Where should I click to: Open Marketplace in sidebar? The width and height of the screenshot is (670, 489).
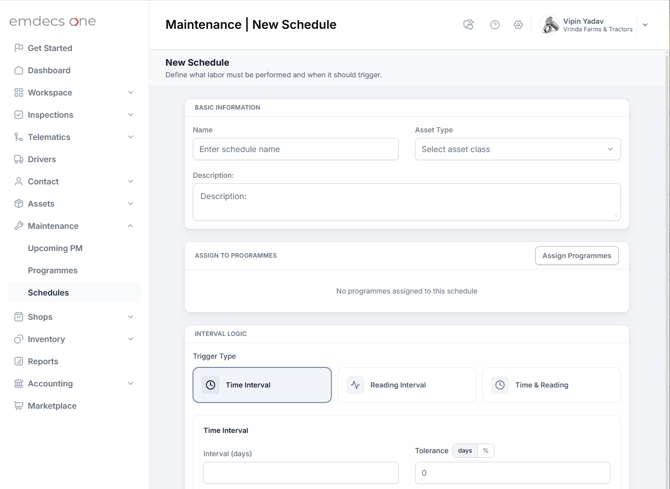tap(52, 406)
